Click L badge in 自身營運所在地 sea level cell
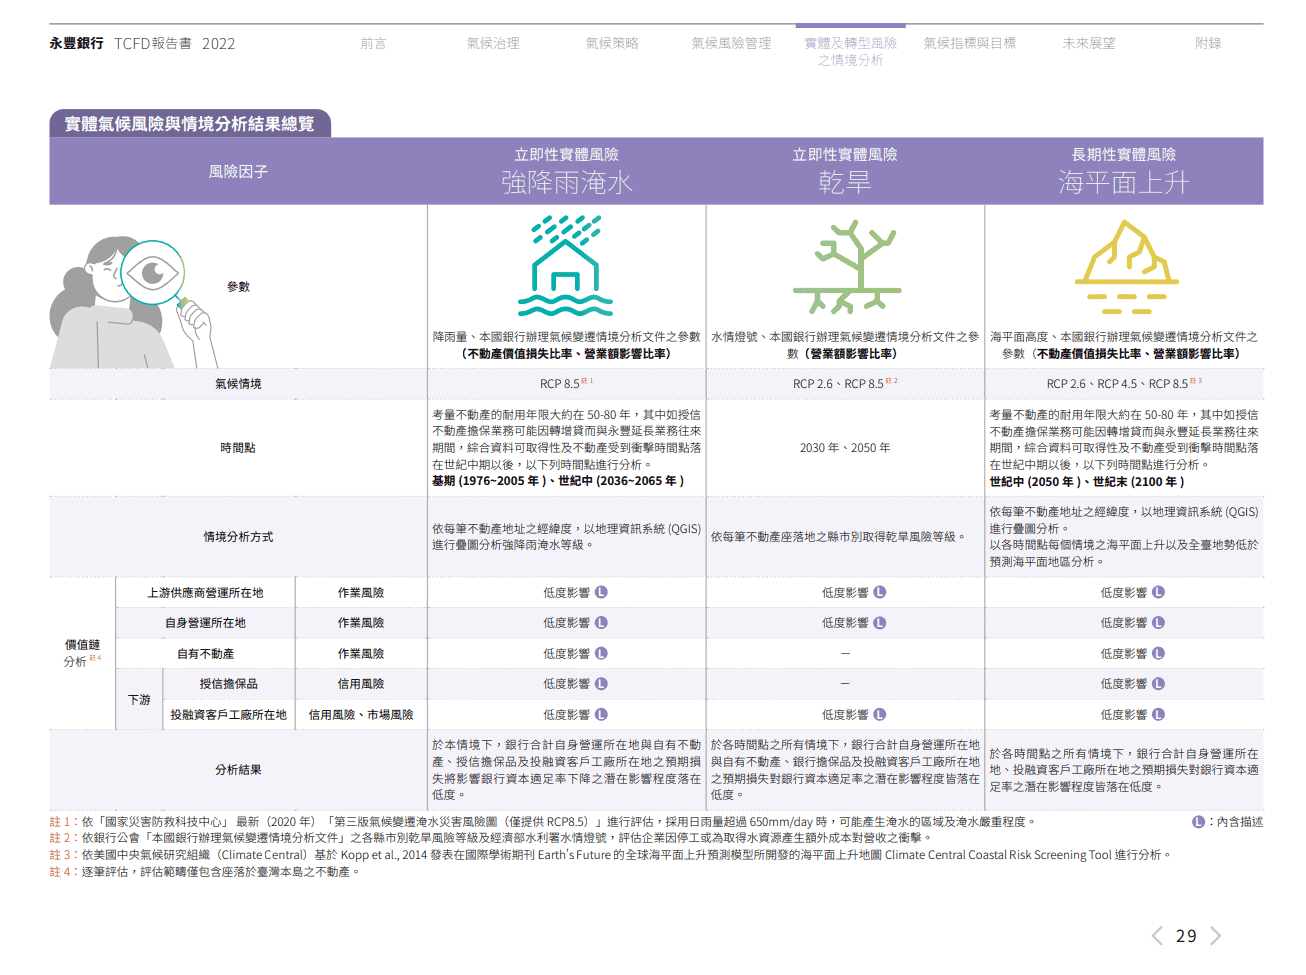 1158,623
